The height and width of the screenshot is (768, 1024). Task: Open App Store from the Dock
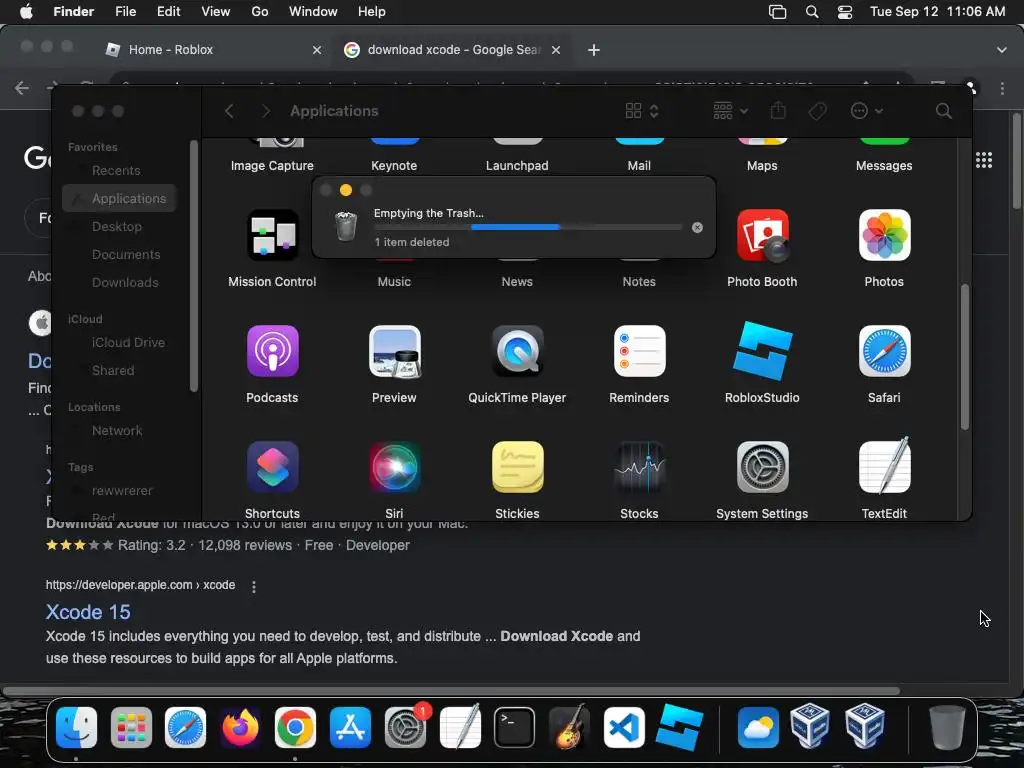(350, 727)
